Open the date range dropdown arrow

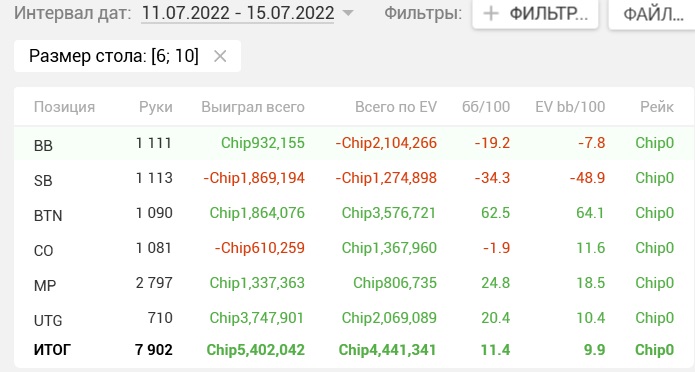pos(348,13)
